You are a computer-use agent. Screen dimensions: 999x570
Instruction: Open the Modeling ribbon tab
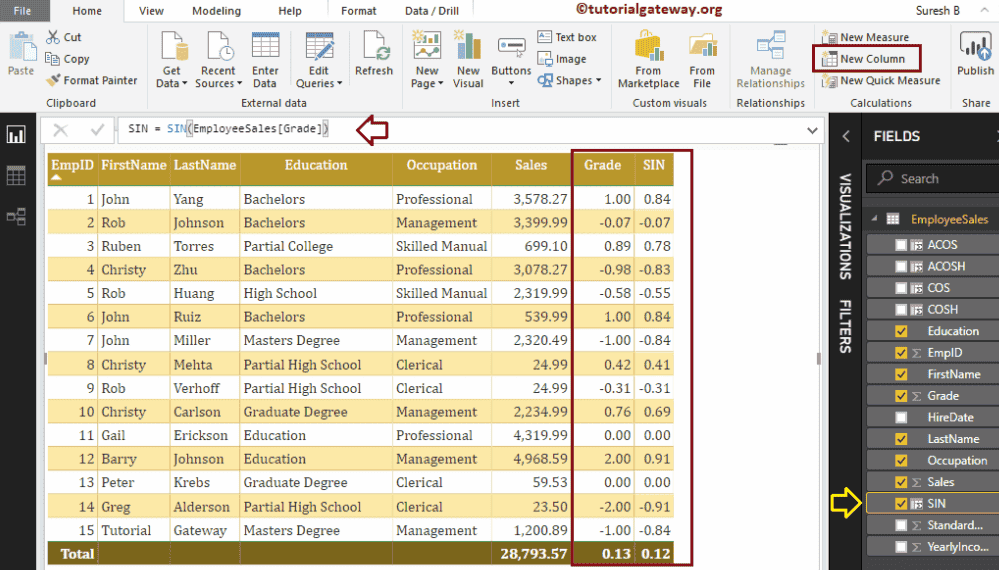coord(216,11)
